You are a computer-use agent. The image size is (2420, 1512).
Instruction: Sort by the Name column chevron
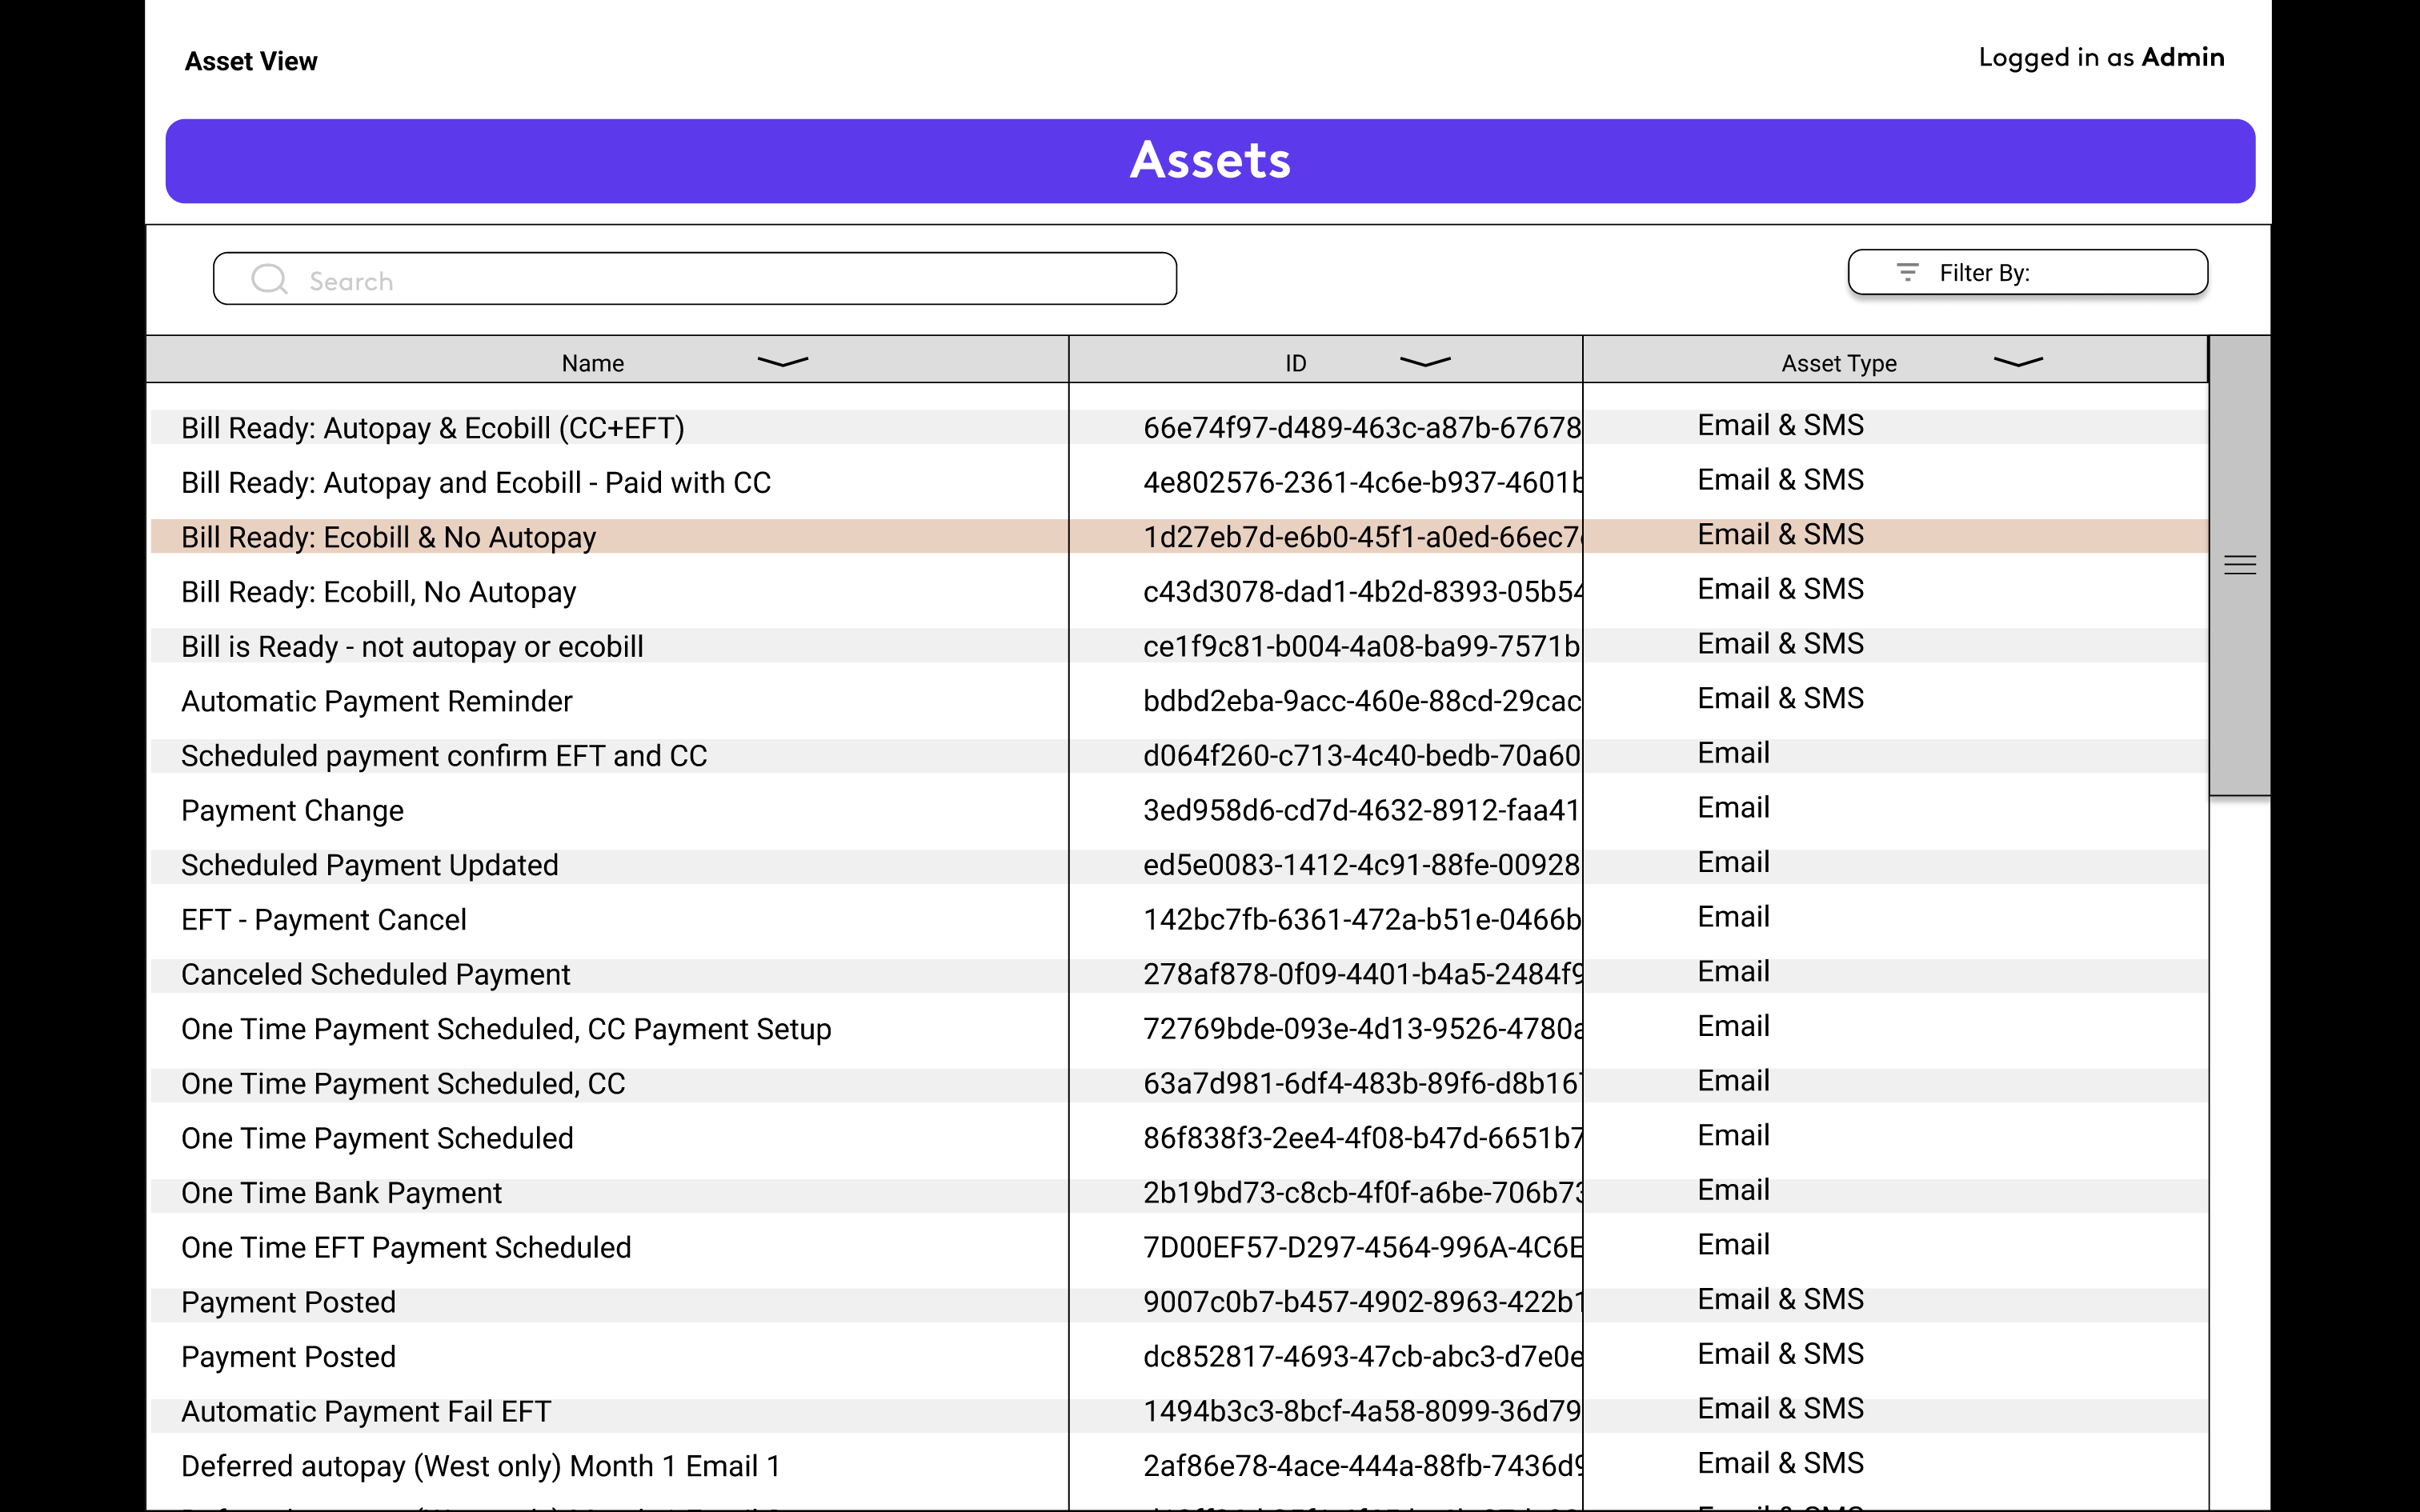point(782,362)
